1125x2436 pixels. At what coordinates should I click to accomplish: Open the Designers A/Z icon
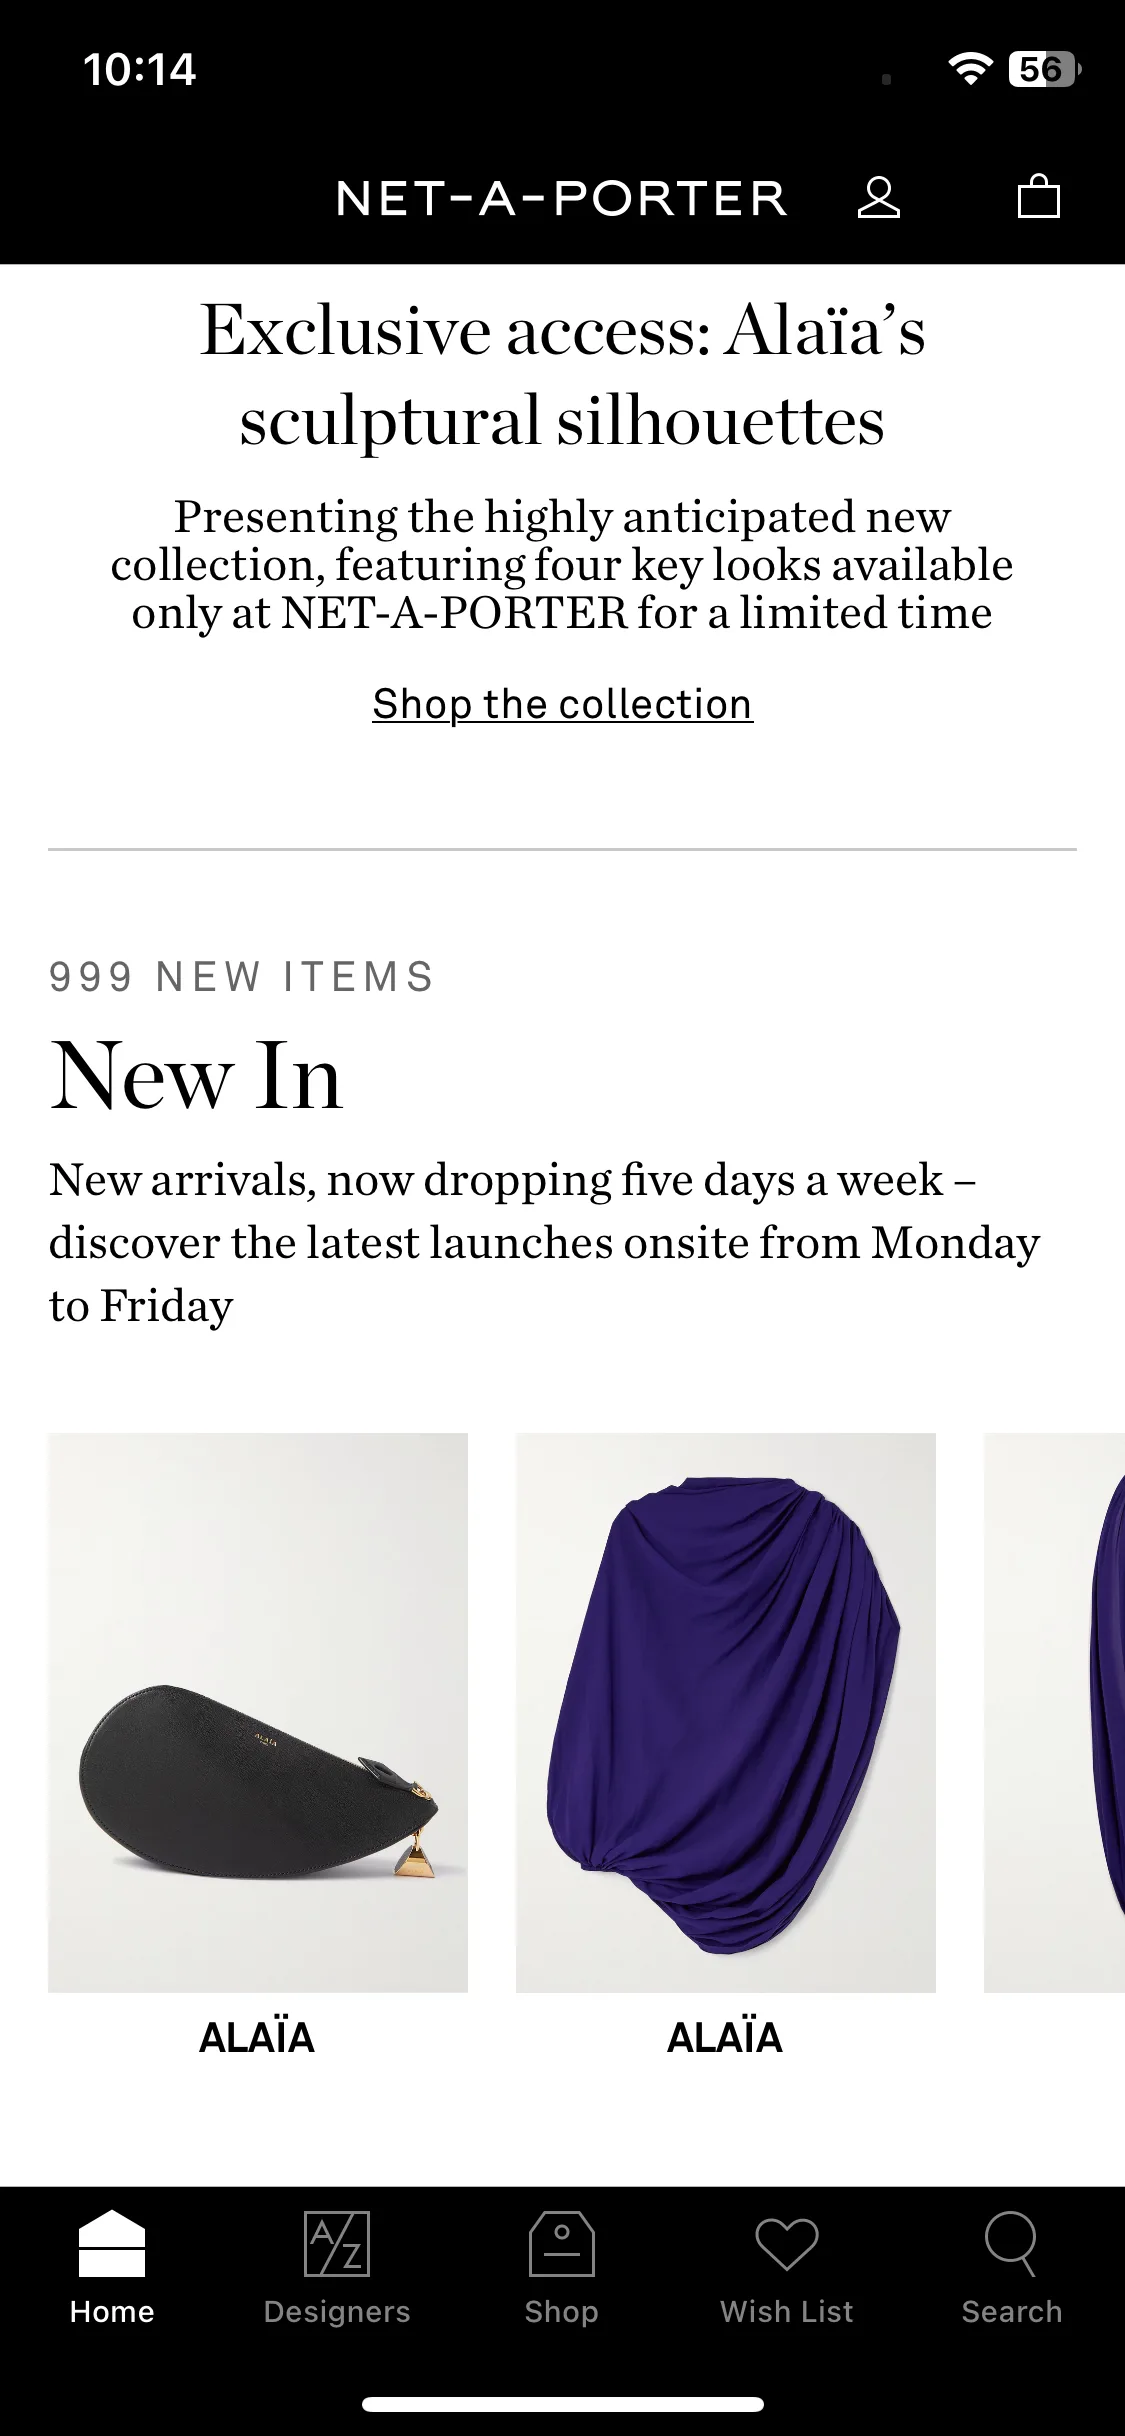pyautogui.click(x=337, y=2243)
